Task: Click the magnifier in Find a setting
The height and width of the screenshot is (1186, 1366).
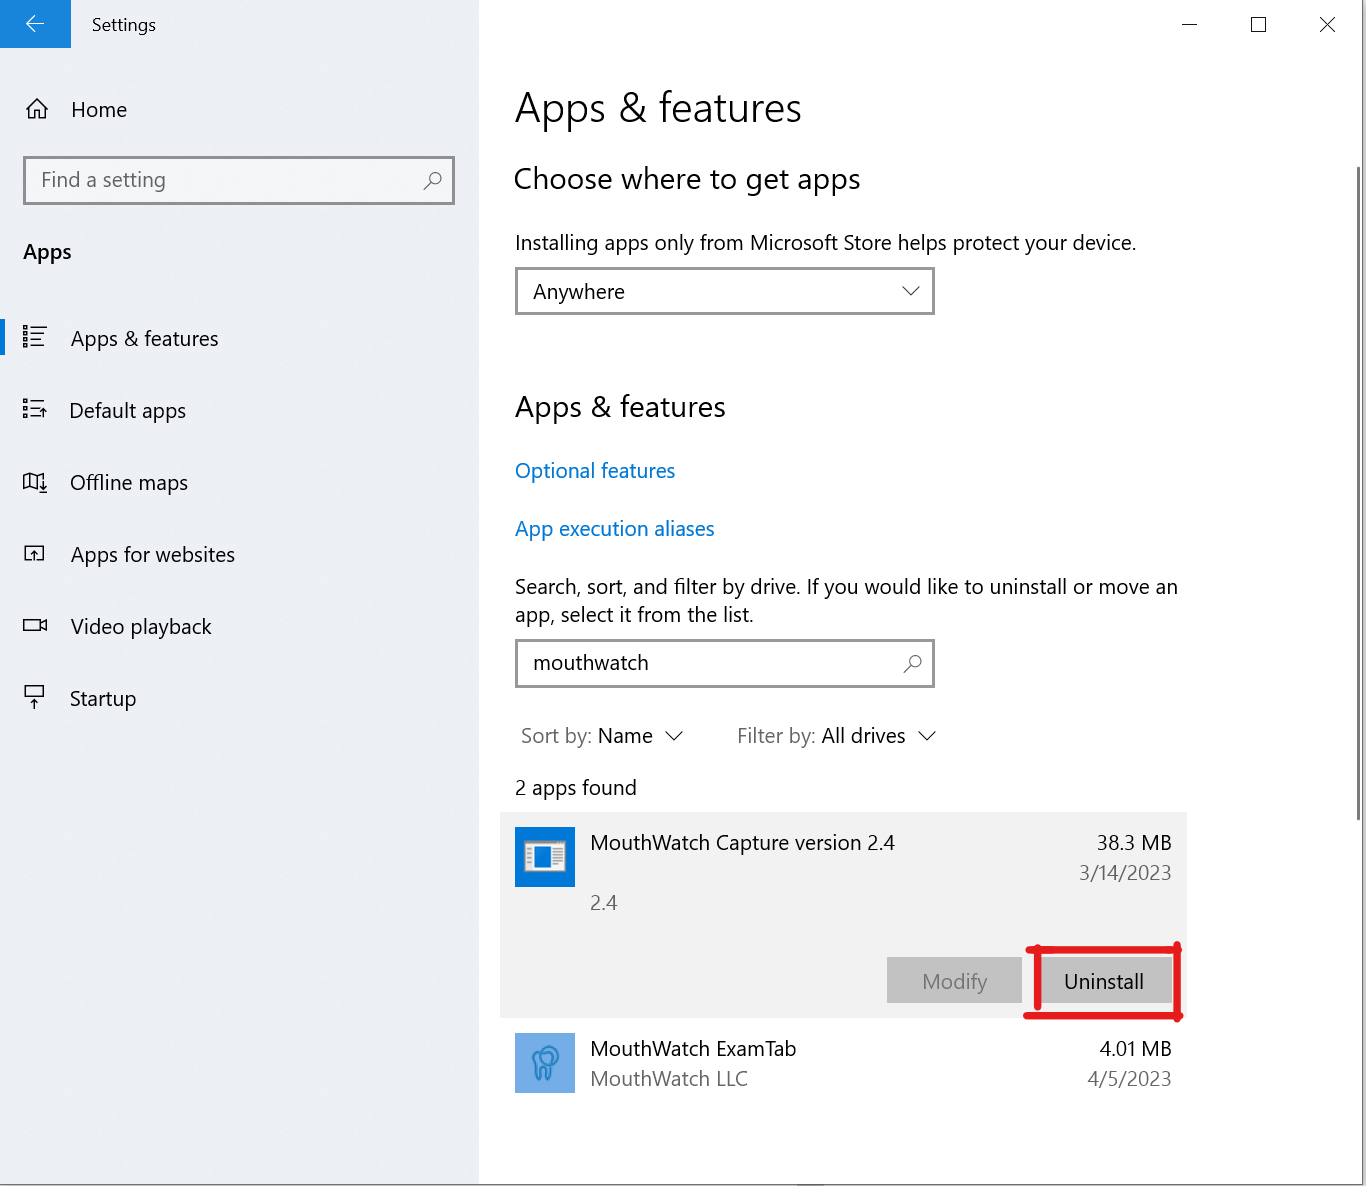Action: [x=432, y=180]
